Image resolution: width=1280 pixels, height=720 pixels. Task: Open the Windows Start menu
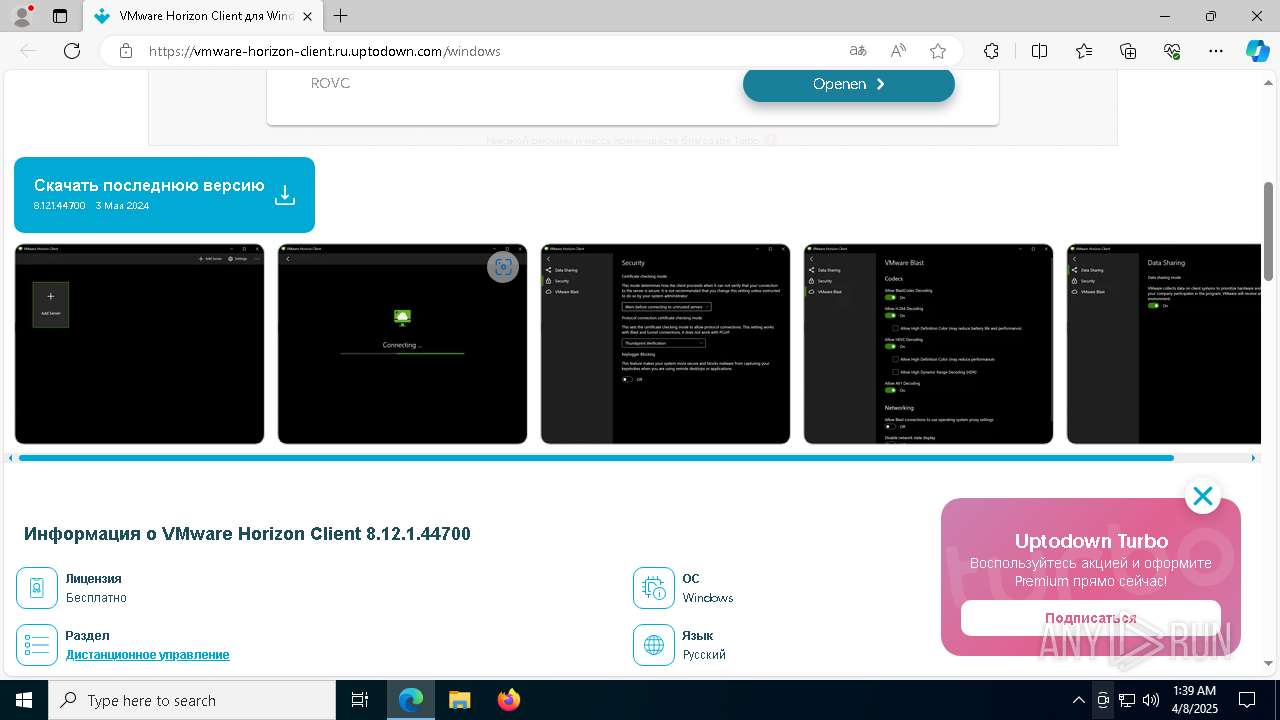(24, 700)
